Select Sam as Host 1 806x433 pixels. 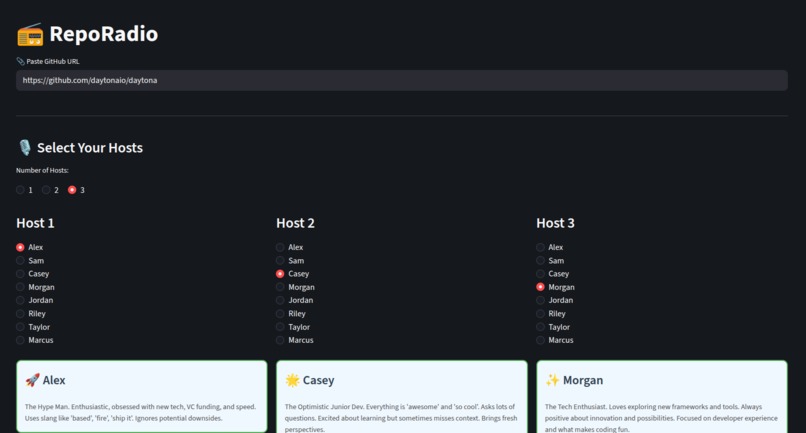click(30, 261)
